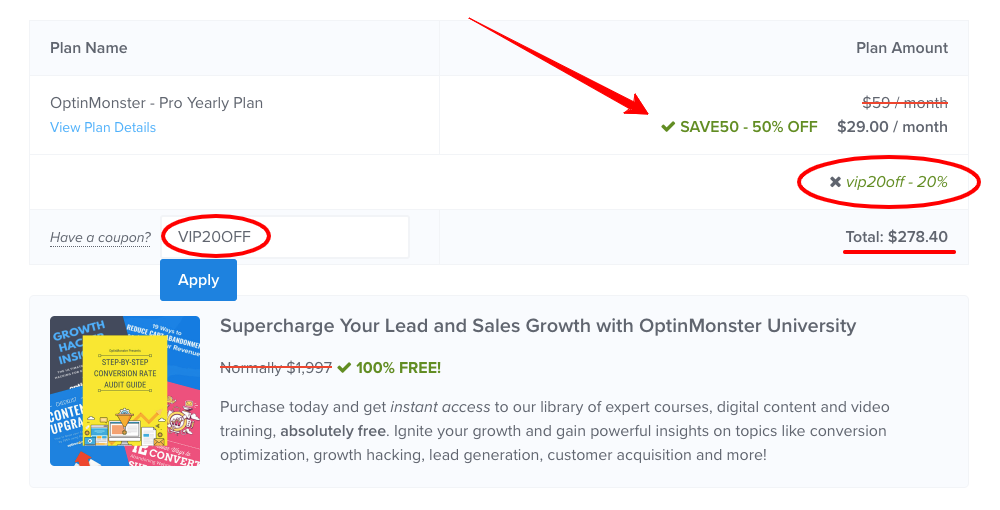Viewport: 1000px width, 510px height.
Task: Click the "Have a coupon?" label
Action: [100, 238]
